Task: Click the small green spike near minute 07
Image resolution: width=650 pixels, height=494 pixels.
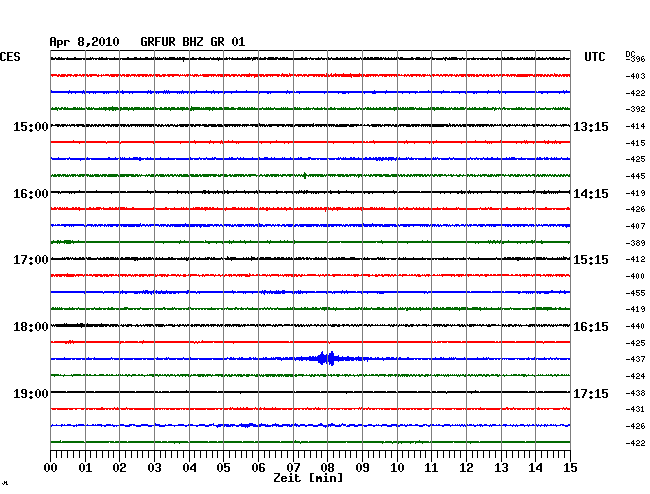Action: 305,175
